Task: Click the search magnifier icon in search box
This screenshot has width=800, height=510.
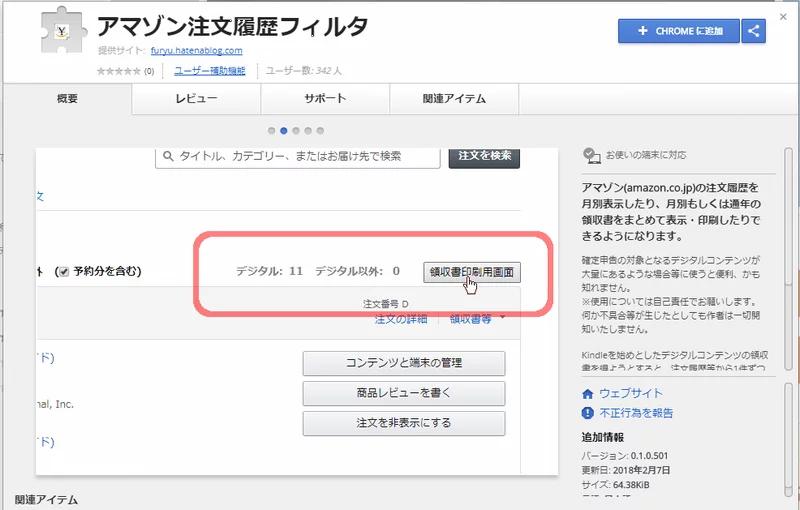Action: pos(168,156)
